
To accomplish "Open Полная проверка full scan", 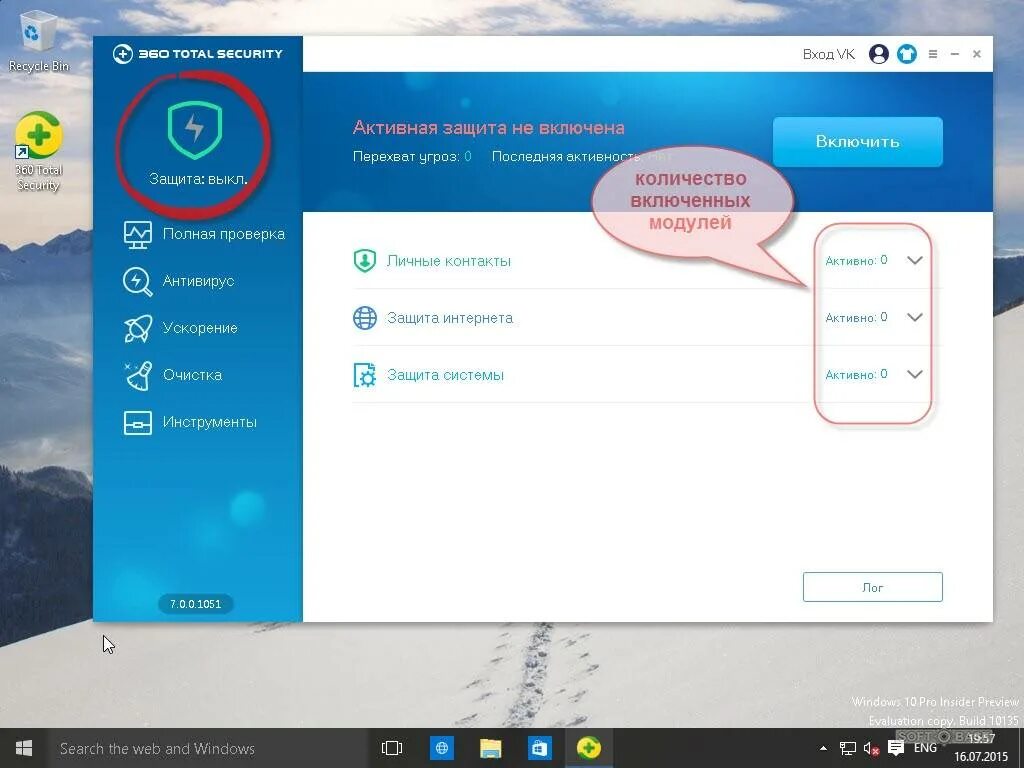I will (x=204, y=234).
